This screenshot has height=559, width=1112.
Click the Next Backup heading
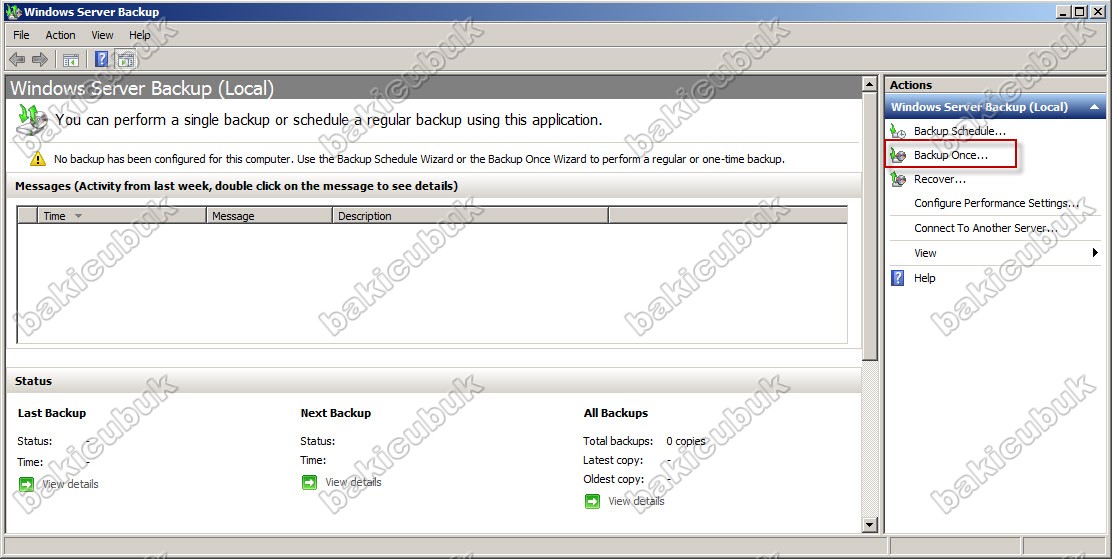(335, 413)
